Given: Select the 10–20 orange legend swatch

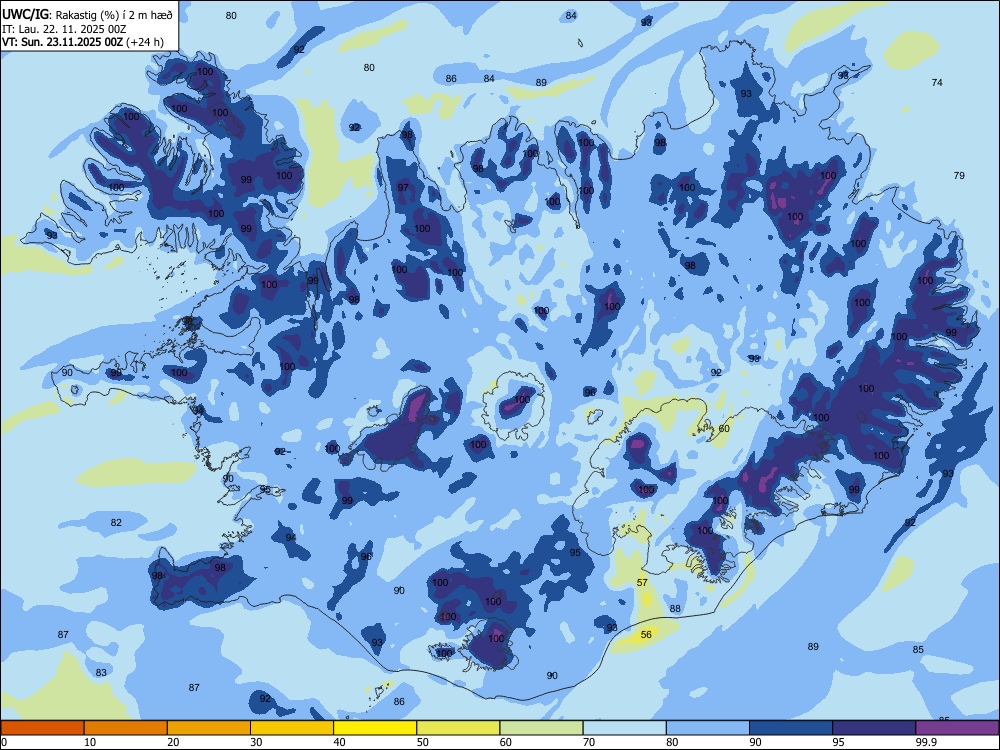Looking at the screenshot, I should [126, 728].
